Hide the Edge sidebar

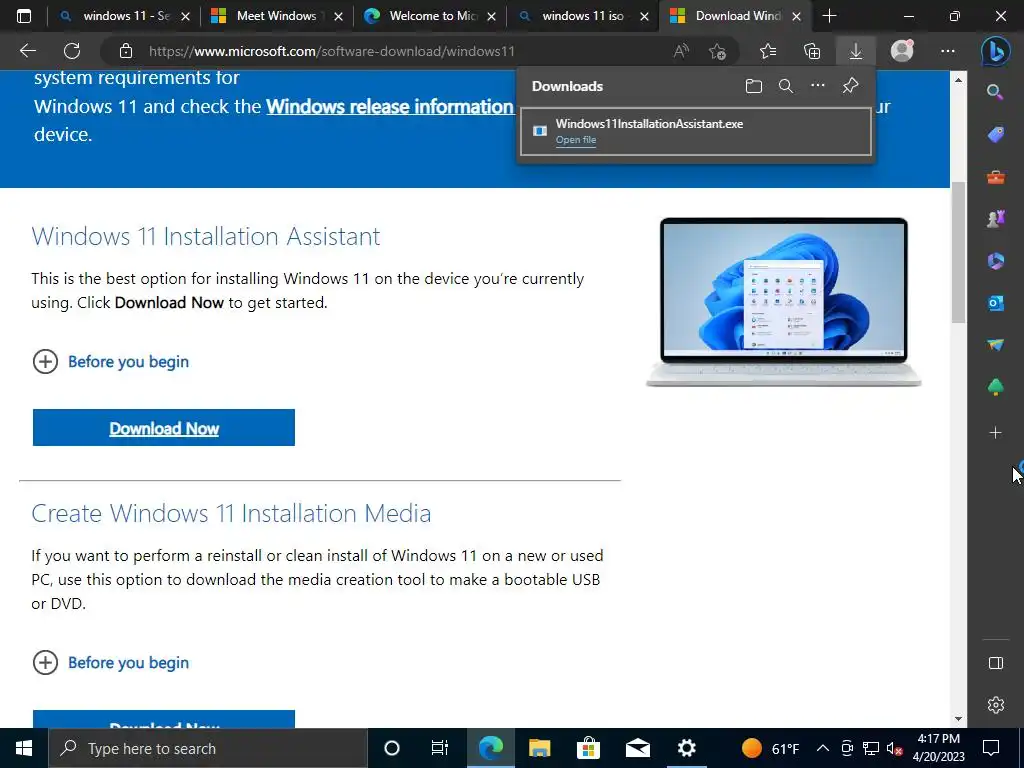click(995, 664)
